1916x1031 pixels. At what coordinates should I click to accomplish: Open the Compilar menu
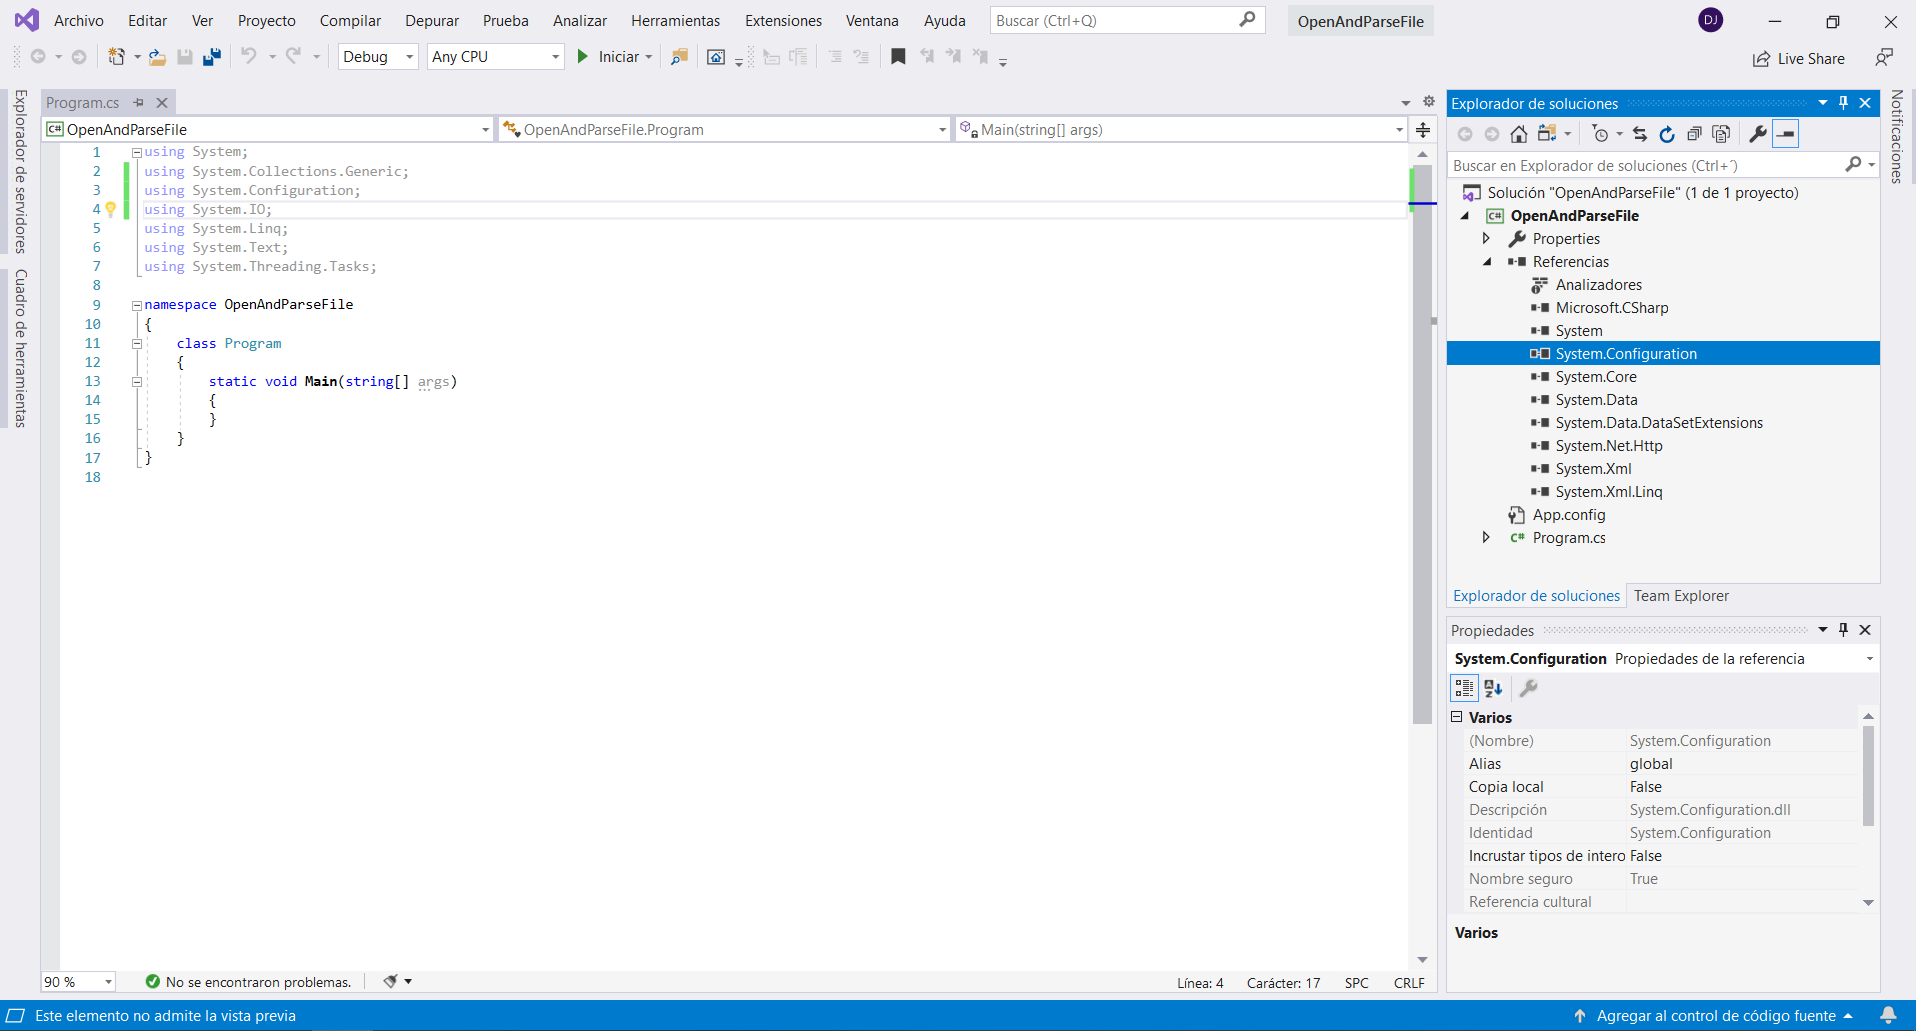pos(350,21)
